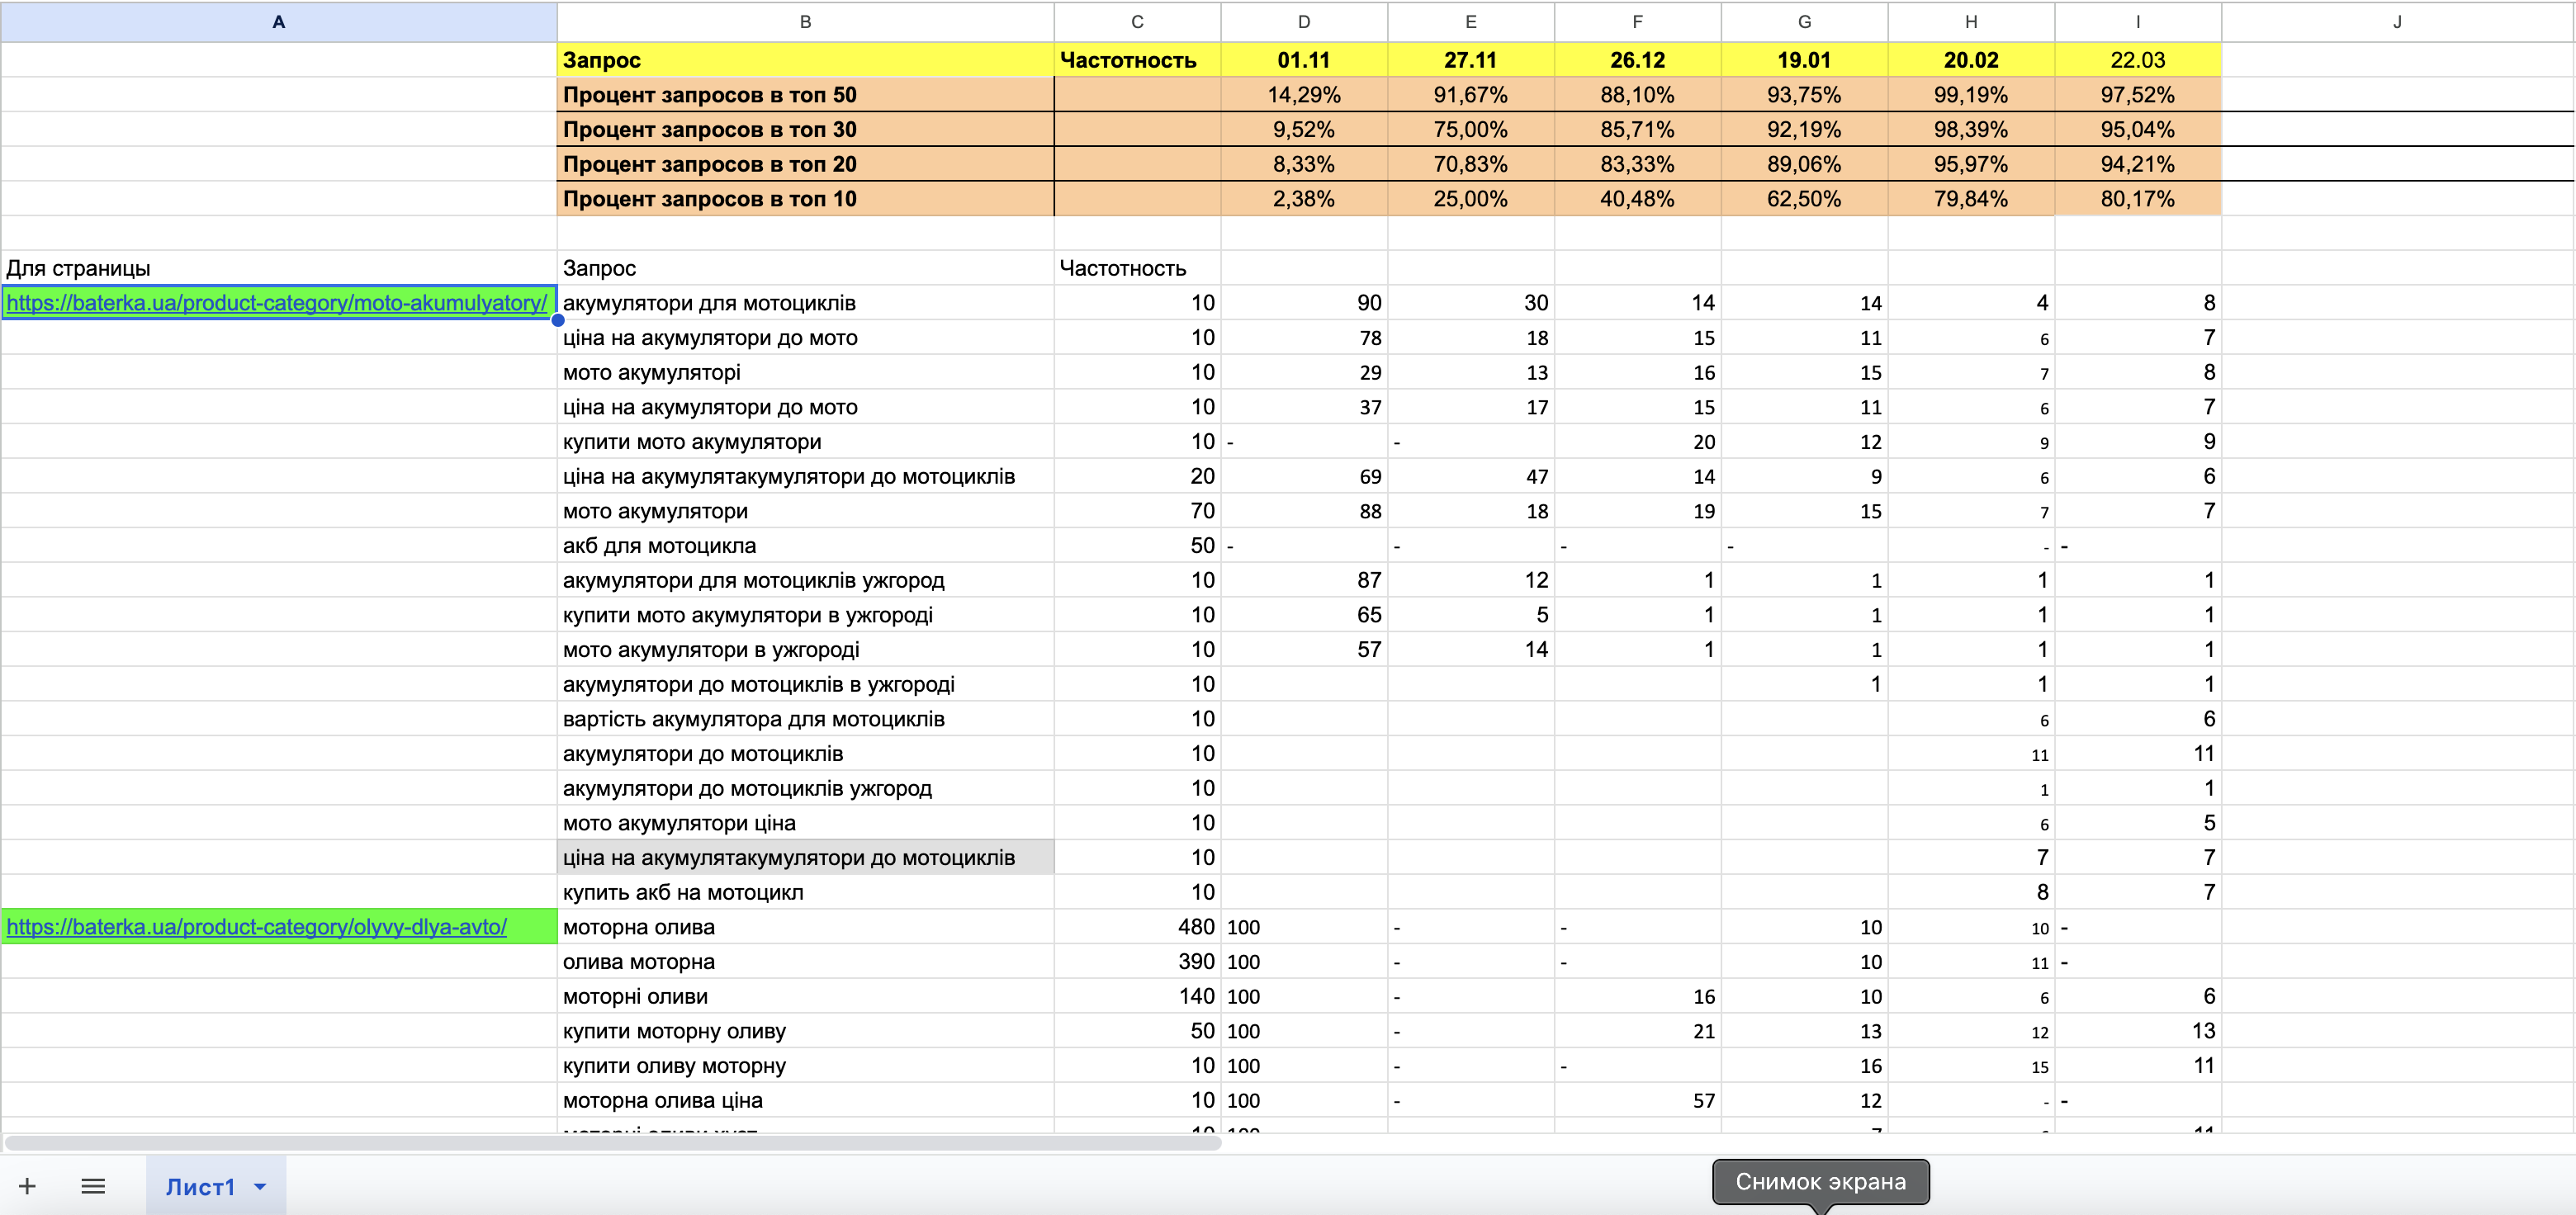
Task: Select cell моторна олива ціна
Action: tap(805, 1100)
